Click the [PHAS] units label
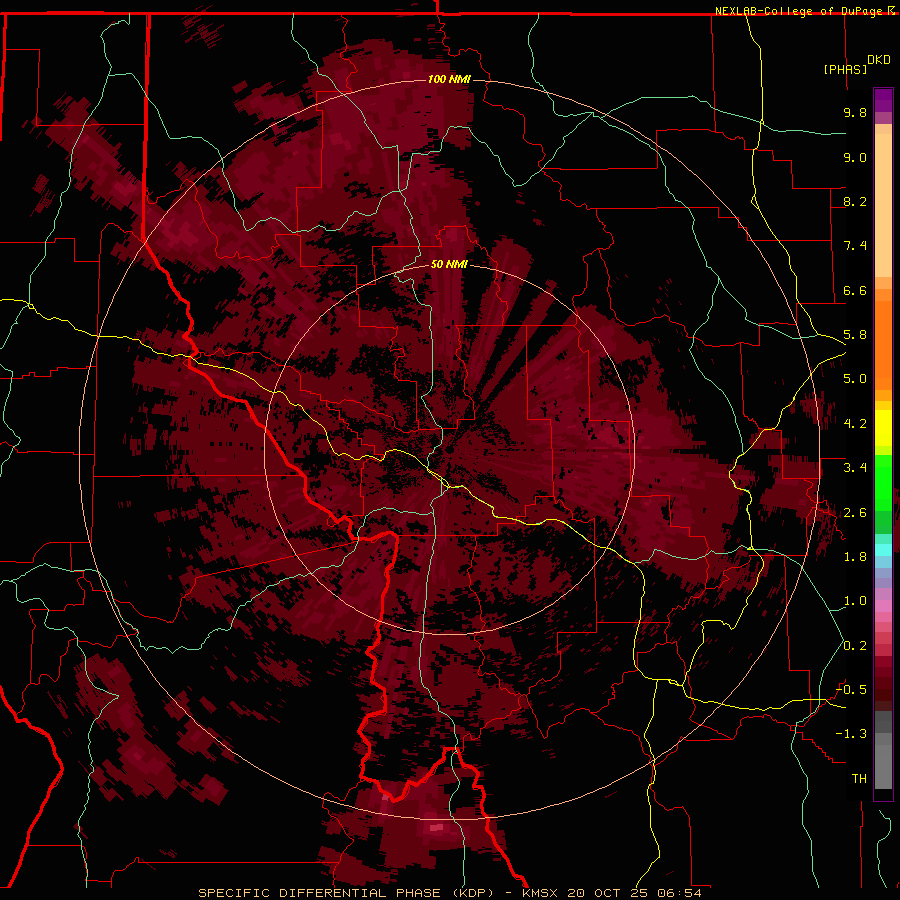 coord(845,69)
